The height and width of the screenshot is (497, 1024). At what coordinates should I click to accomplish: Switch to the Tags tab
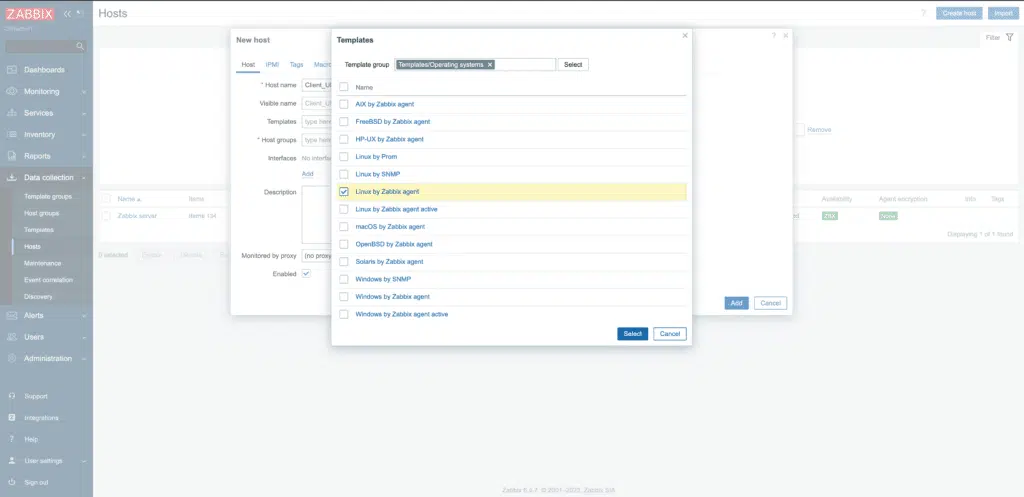tap(296, 65)
